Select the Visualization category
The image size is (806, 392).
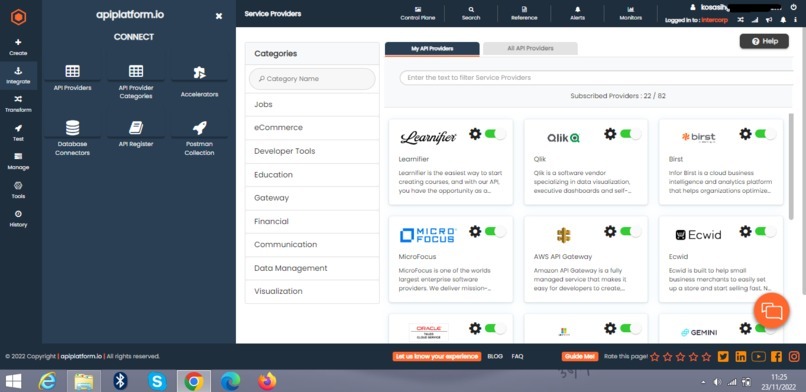coord(312,291)
